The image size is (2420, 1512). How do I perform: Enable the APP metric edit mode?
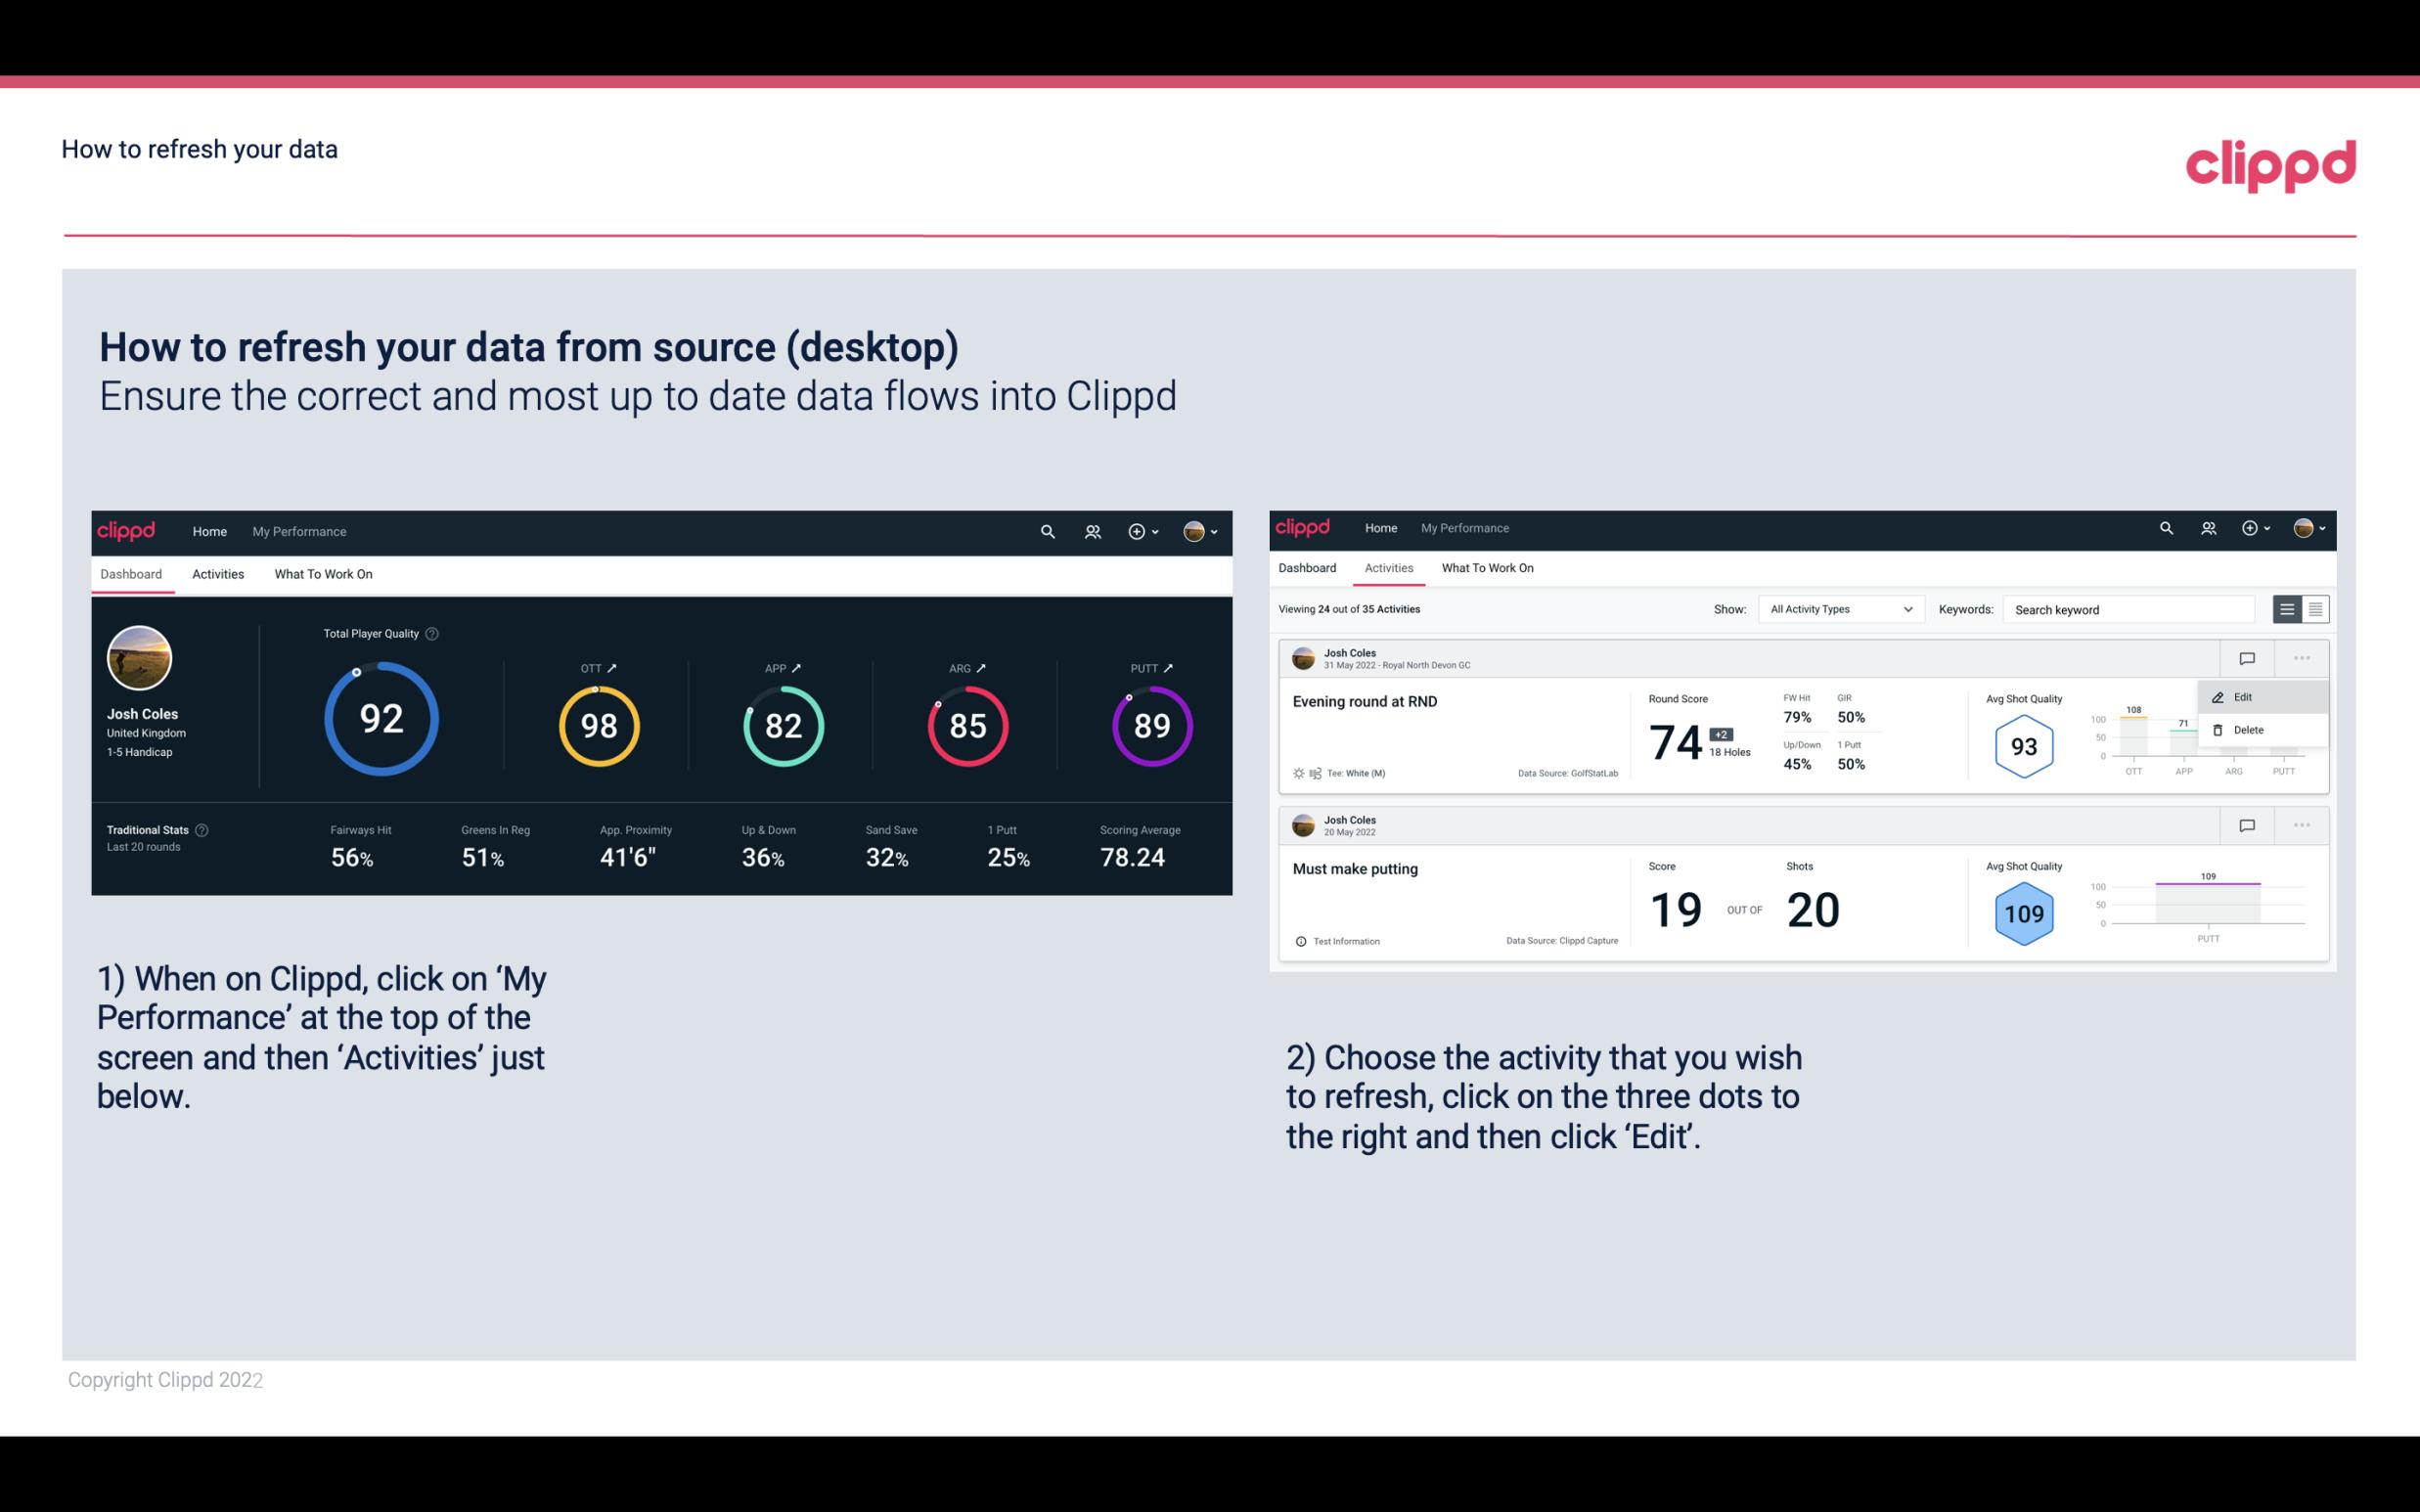point(798,667)
